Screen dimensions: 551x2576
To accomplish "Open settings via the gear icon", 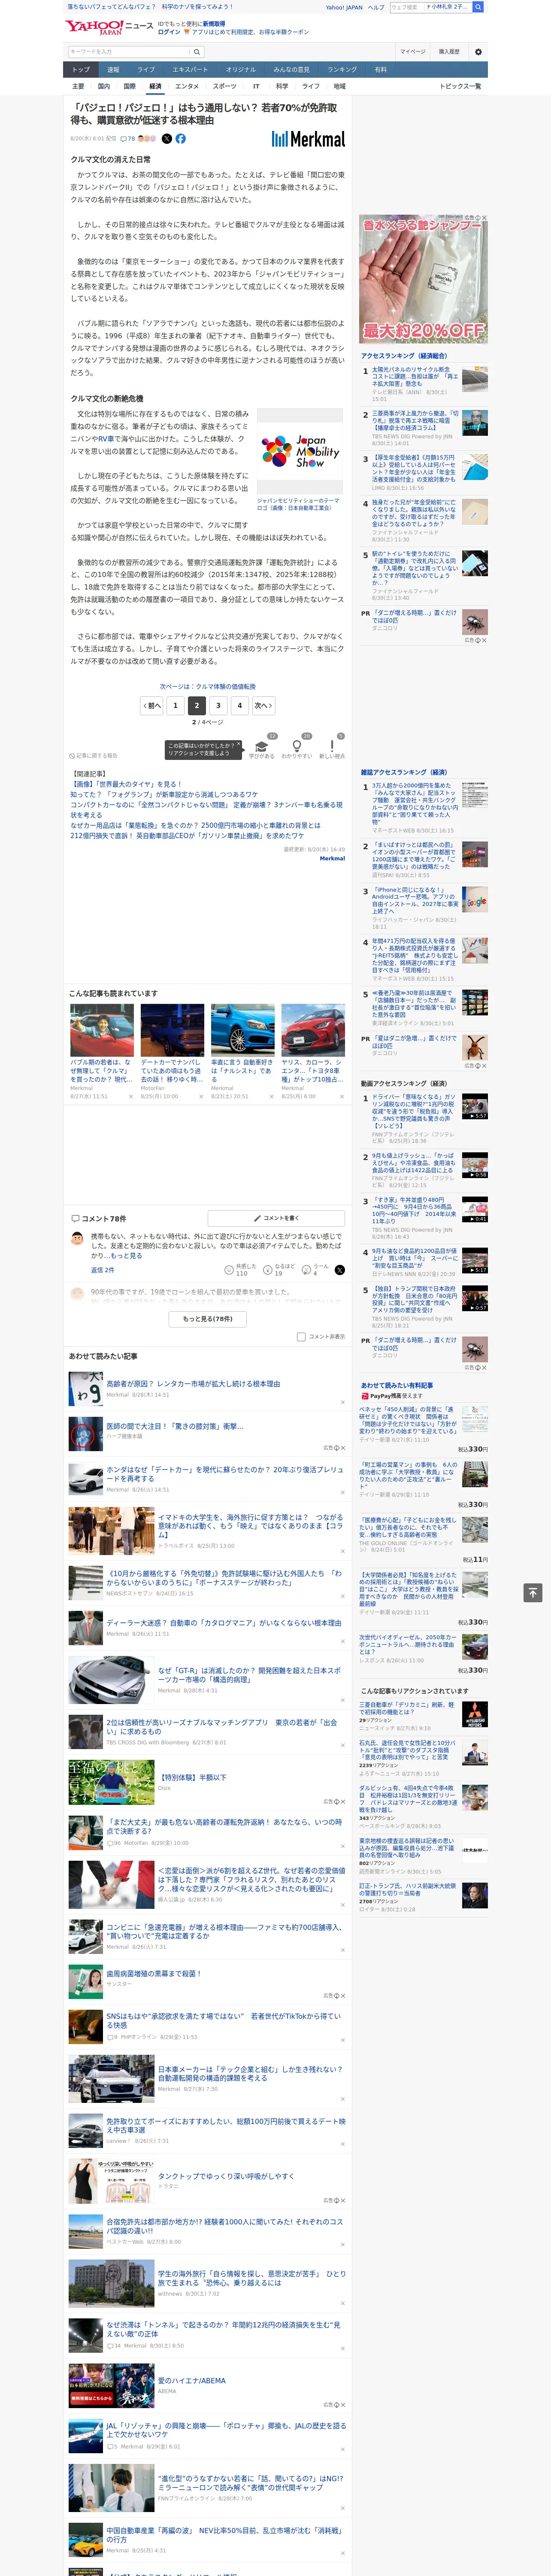I will (x=478, y=51).
